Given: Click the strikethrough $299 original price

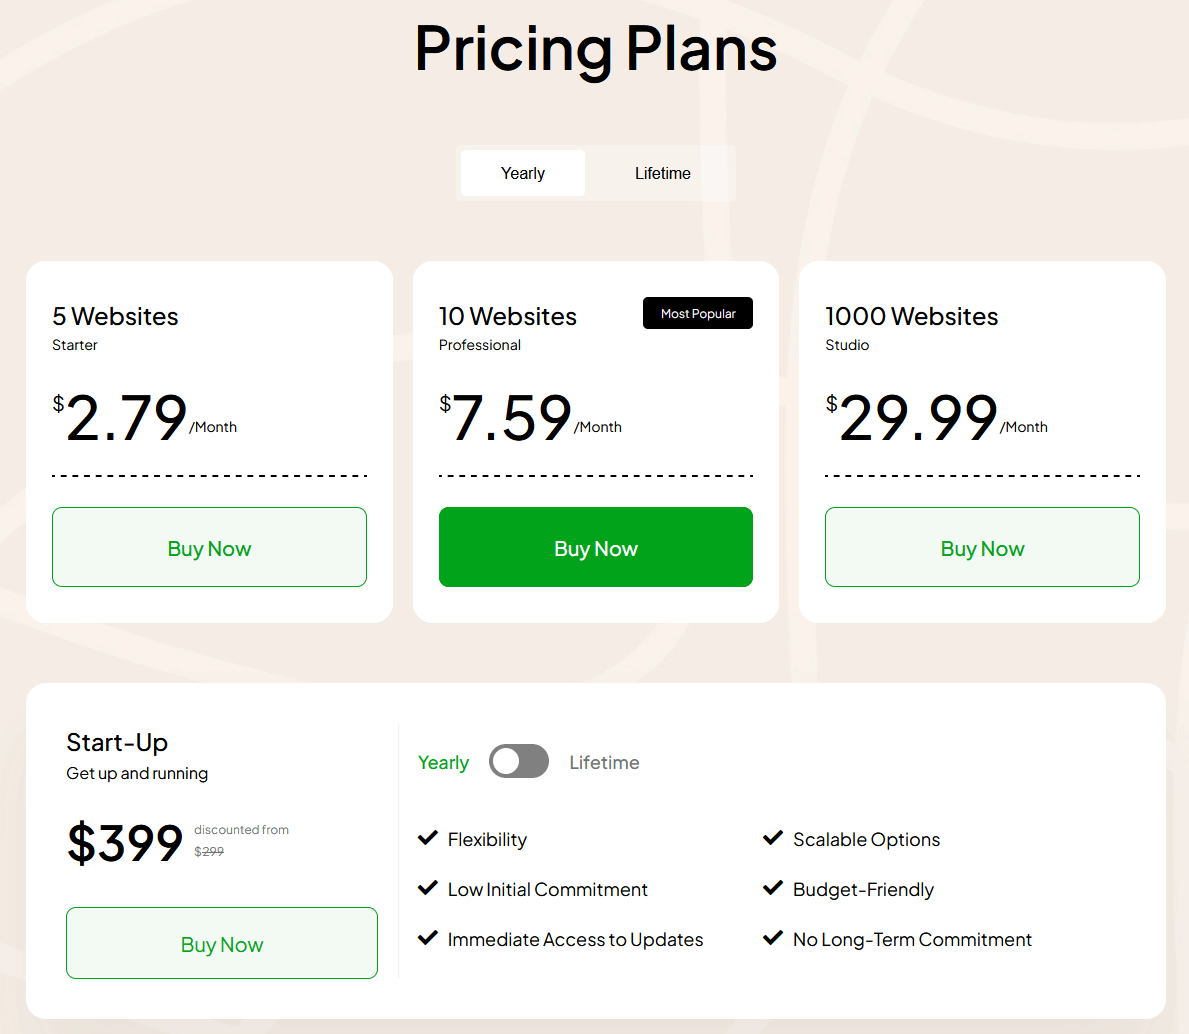Looking at the screenshot, I should 209,852.
